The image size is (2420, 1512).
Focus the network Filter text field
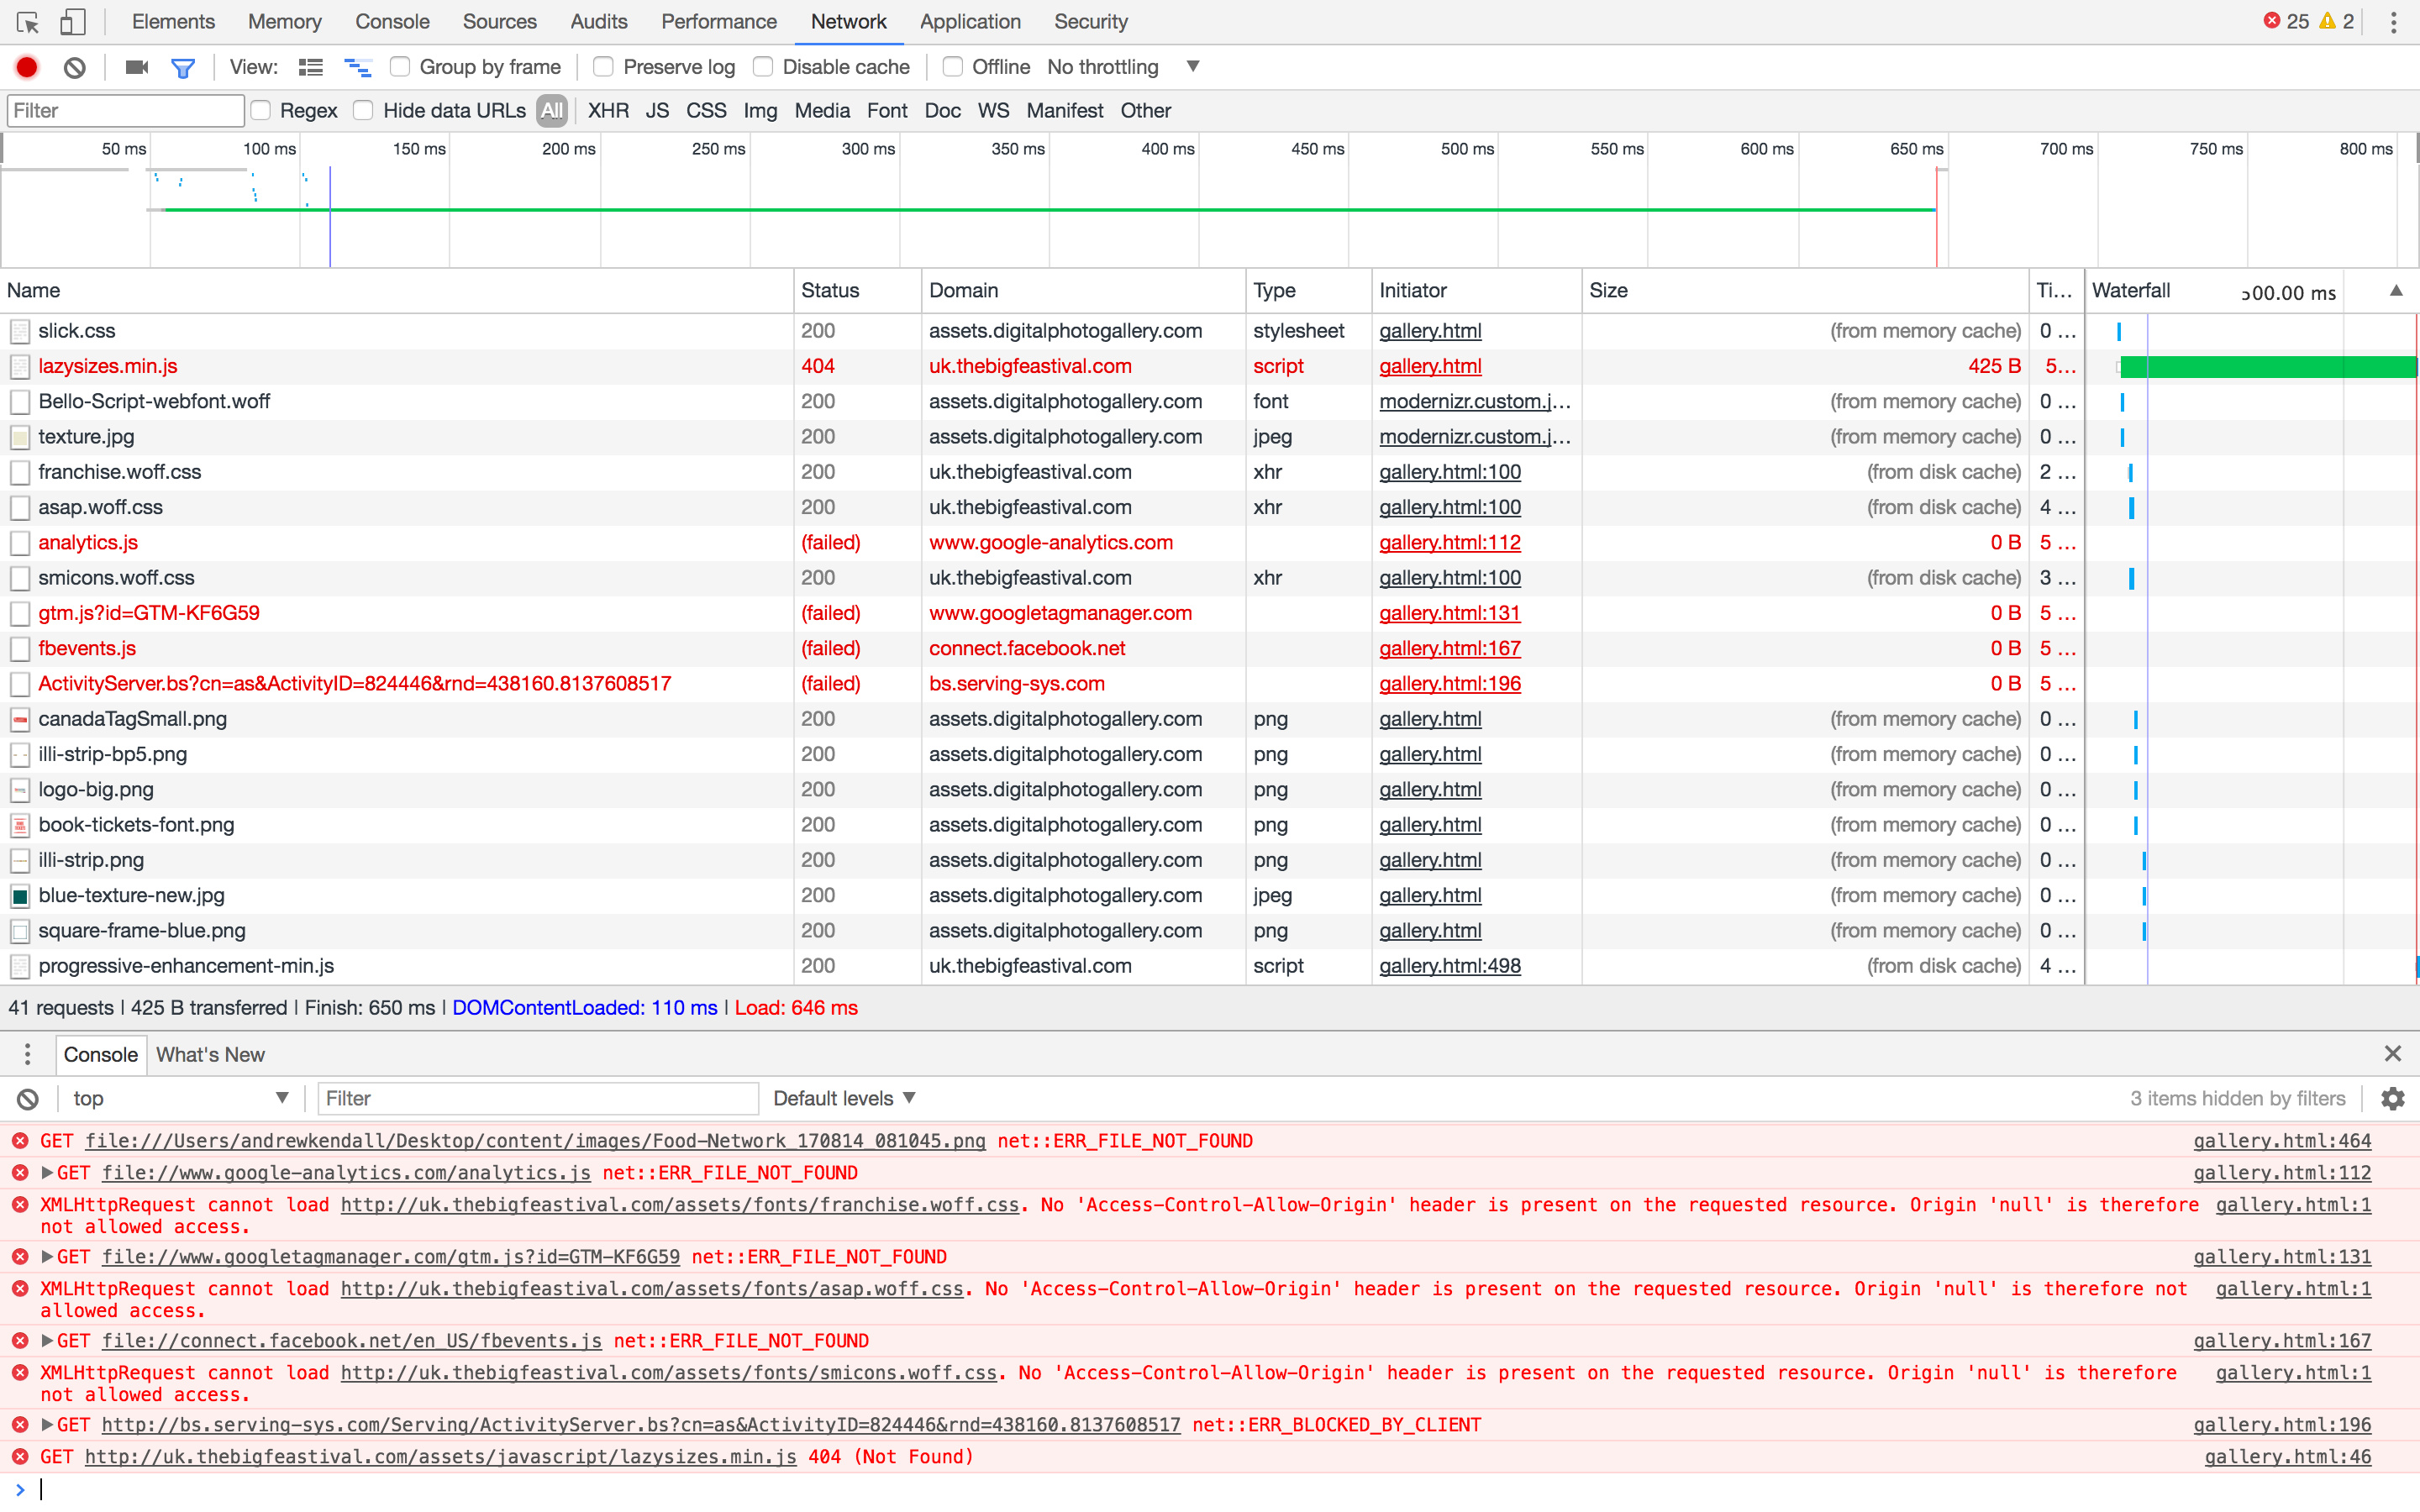(125, 111)
